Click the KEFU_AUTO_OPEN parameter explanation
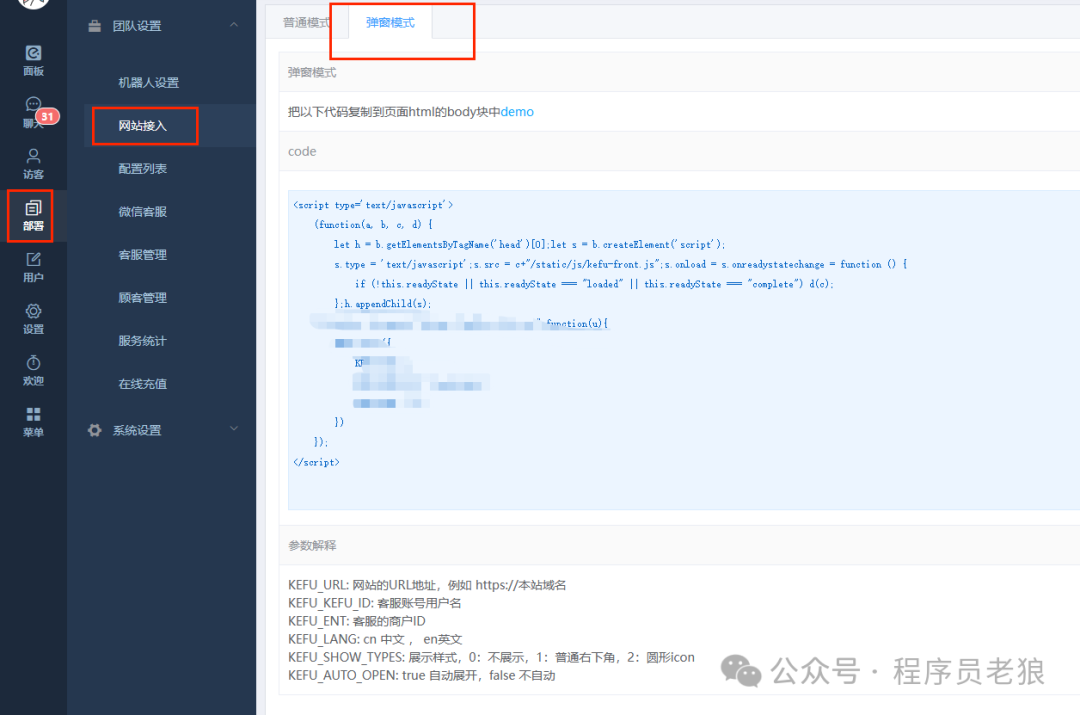The height and width of the screenshot is (715, 1080). pyautogui.click(x=422, y=675)
